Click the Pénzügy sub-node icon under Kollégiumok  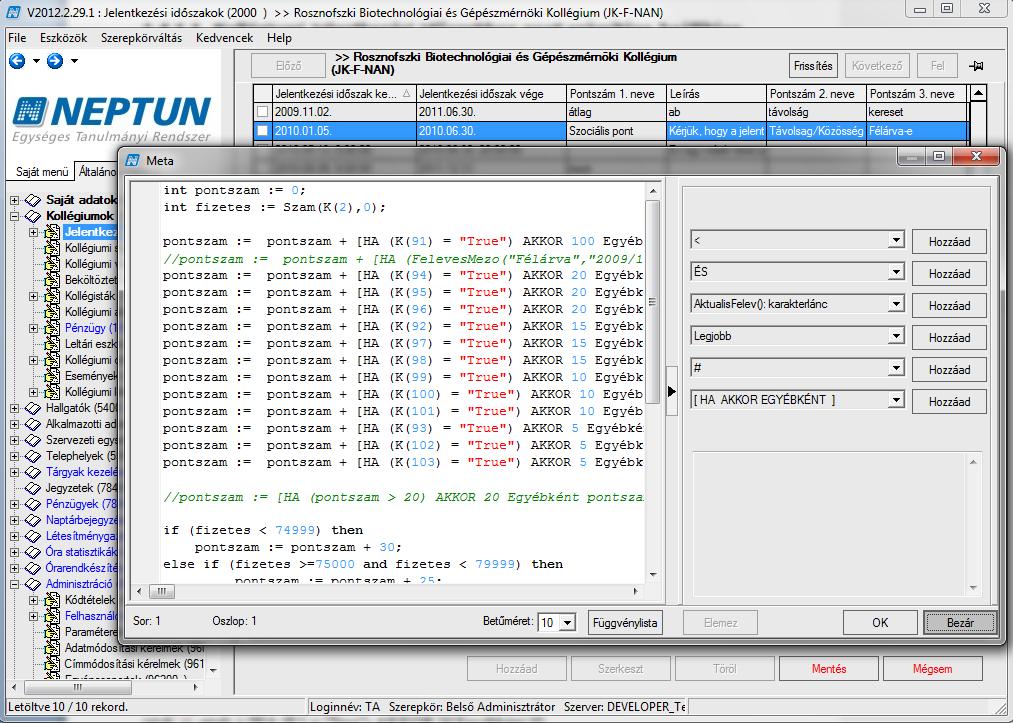pyautogui.click(x=52, y=328)
